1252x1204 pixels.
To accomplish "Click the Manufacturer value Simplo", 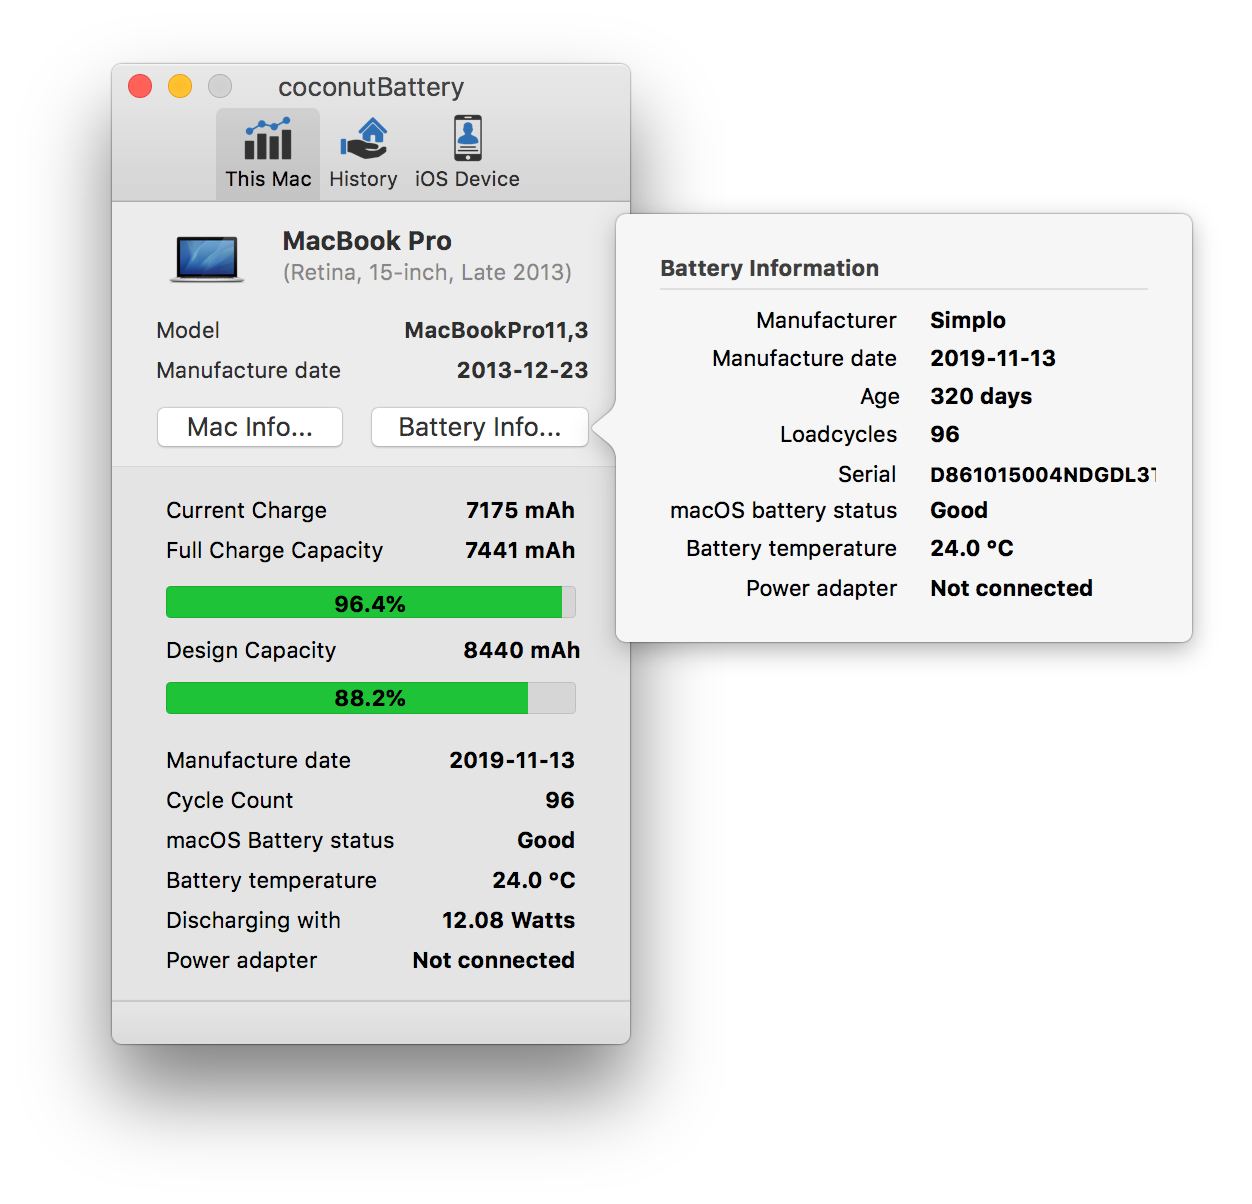I will (968, 320).
